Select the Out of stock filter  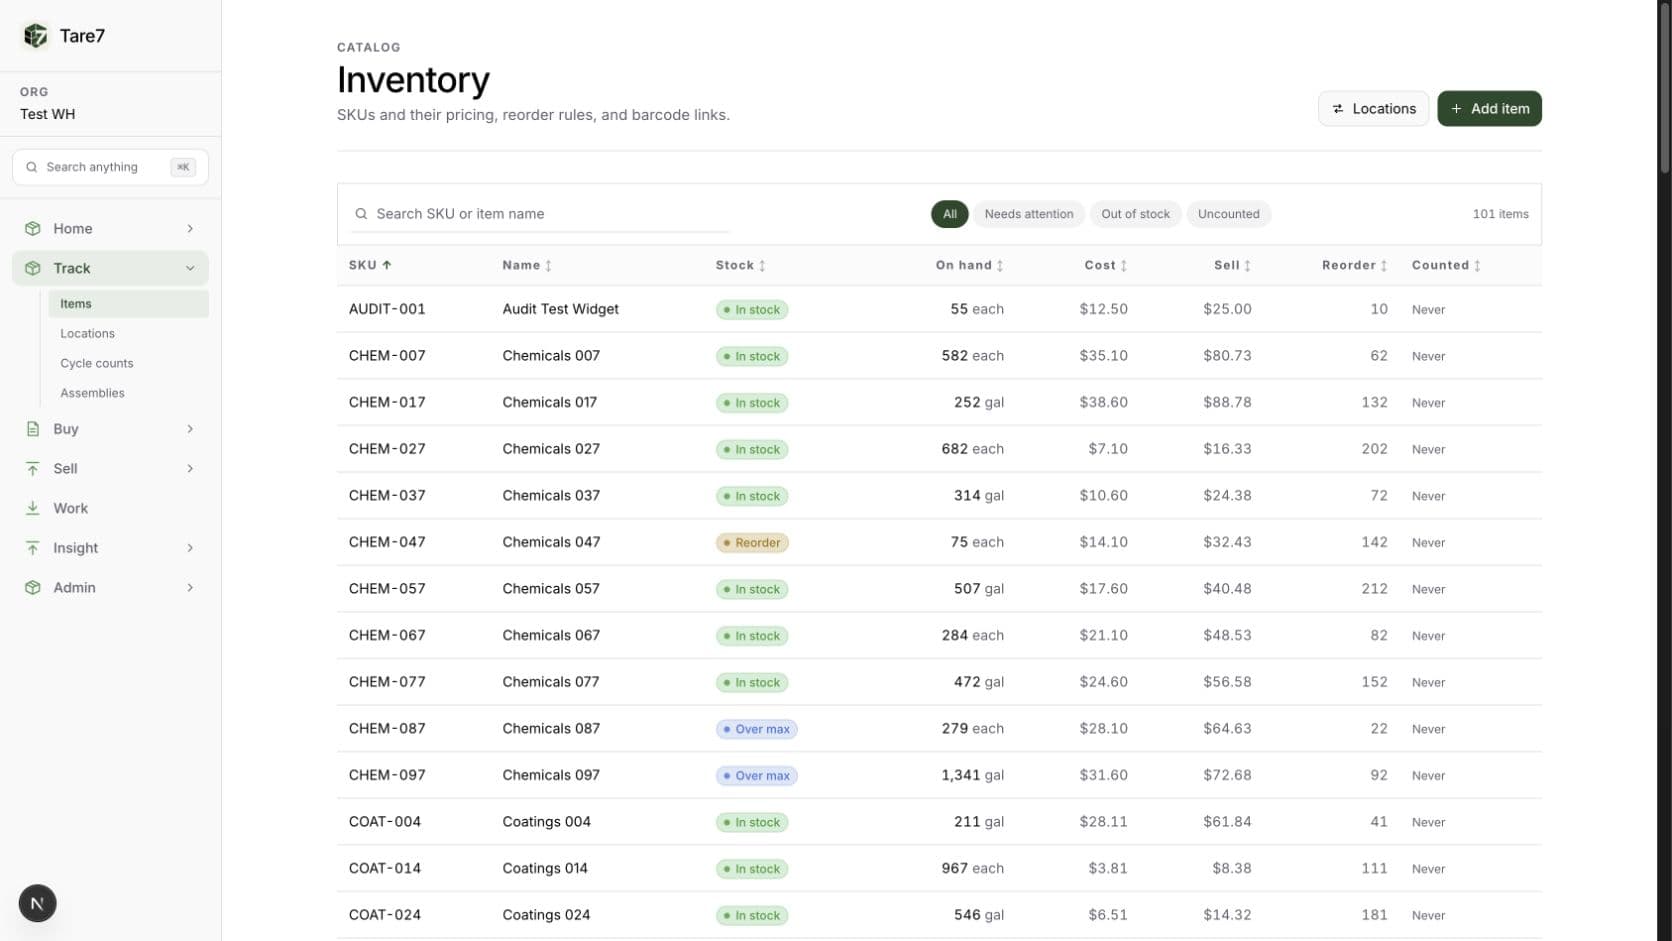tap(1135, 214)
